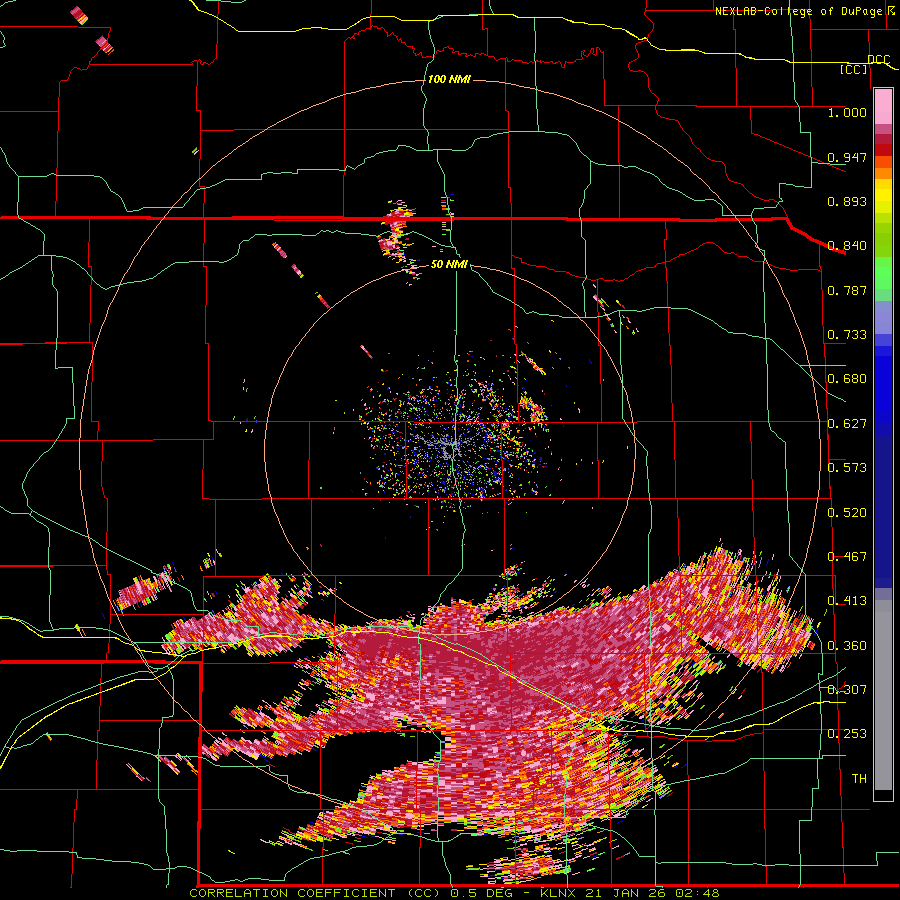The height and width of the screenshot is (900, 900).
Task: Select the 0.253 legend value
Action: [x=847, y=734]
